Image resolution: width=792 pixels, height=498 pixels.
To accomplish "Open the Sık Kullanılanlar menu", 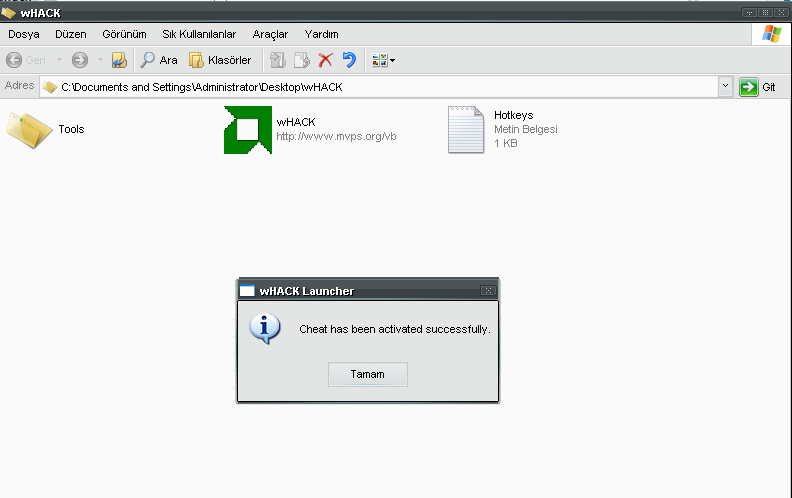I will 199,34.
